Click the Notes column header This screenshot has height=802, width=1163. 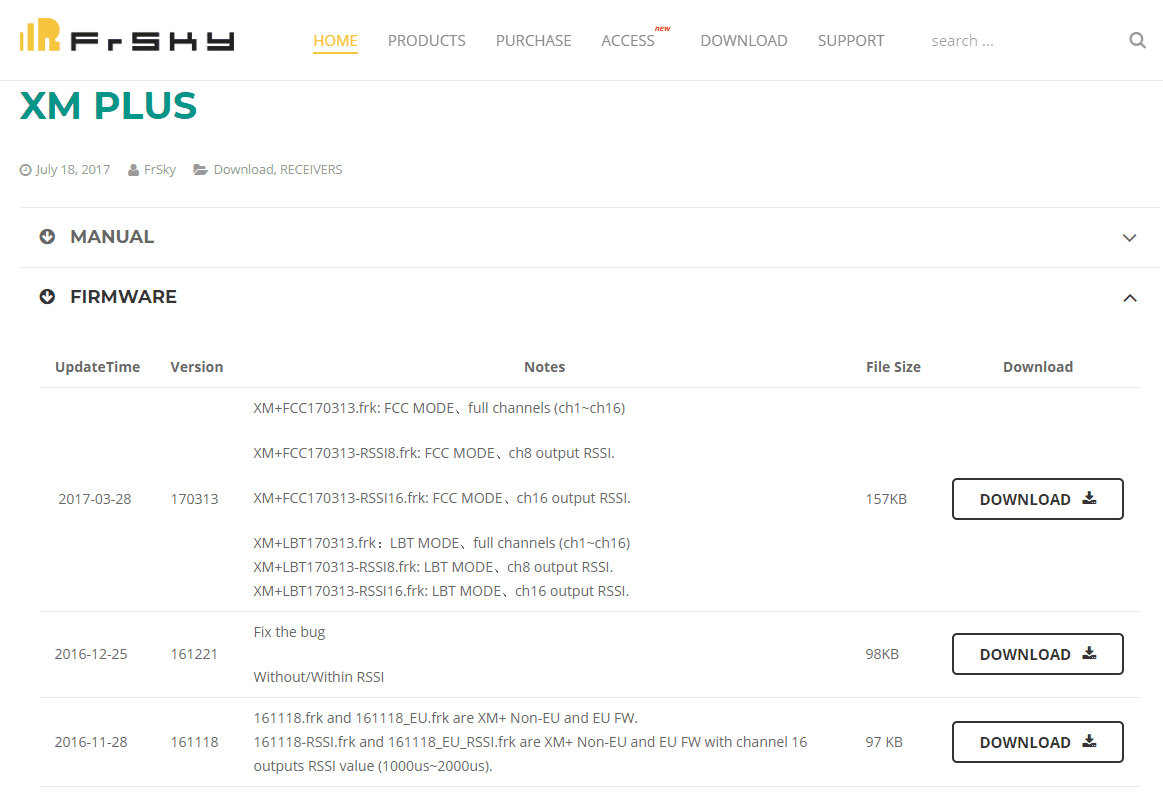coord(544,367)
